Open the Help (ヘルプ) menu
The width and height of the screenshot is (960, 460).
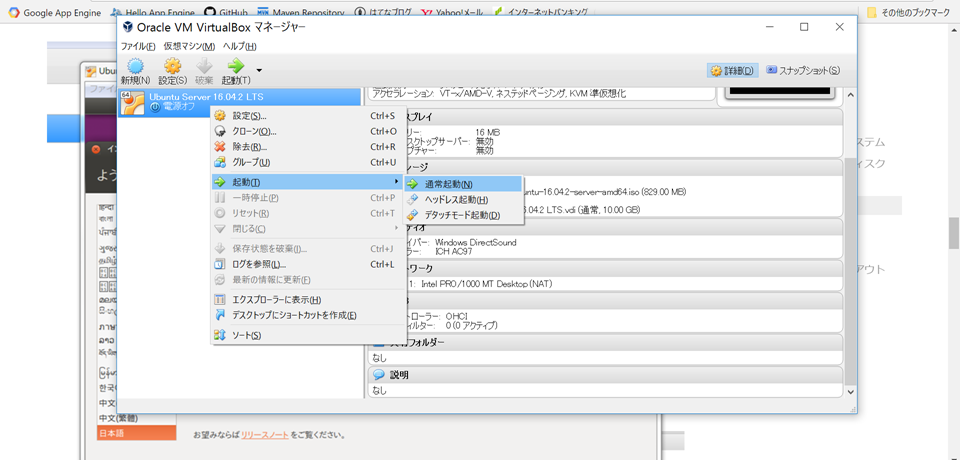tap(239, 46)
